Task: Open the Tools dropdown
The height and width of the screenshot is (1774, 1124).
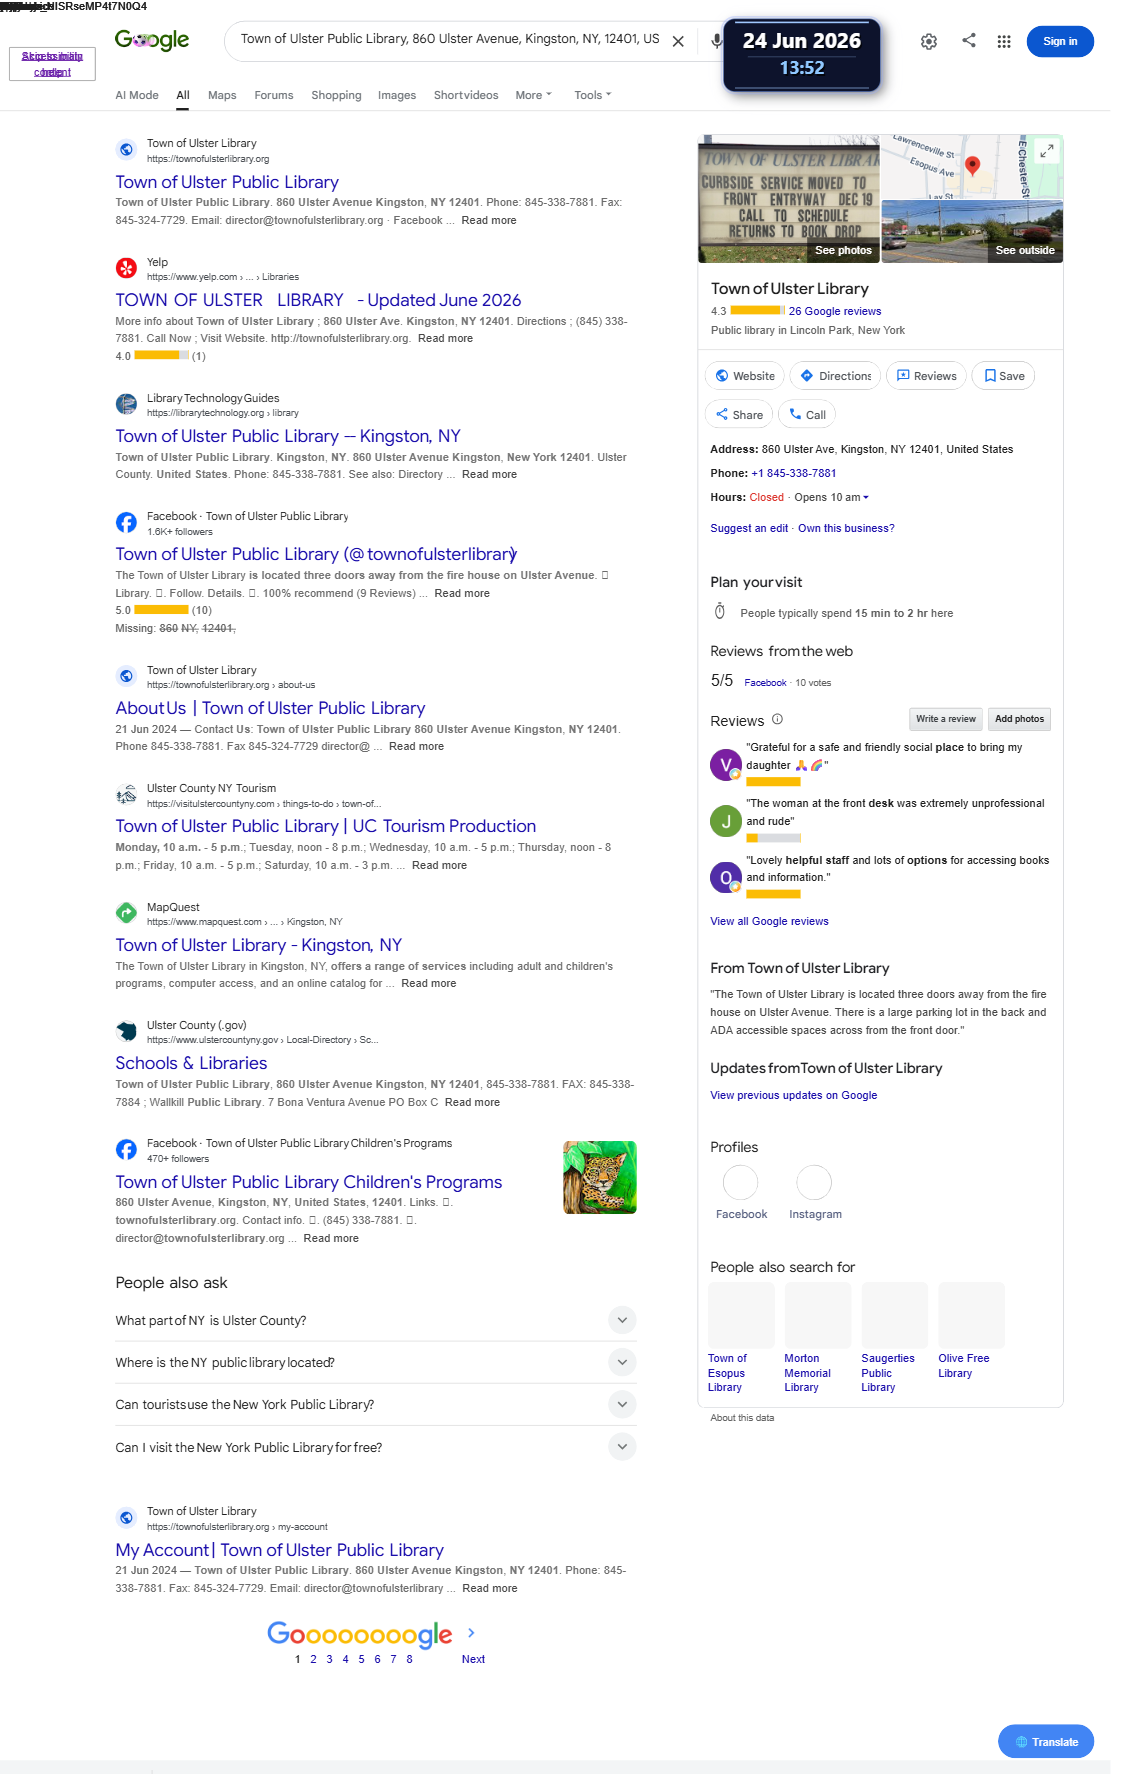Action: 592,95
